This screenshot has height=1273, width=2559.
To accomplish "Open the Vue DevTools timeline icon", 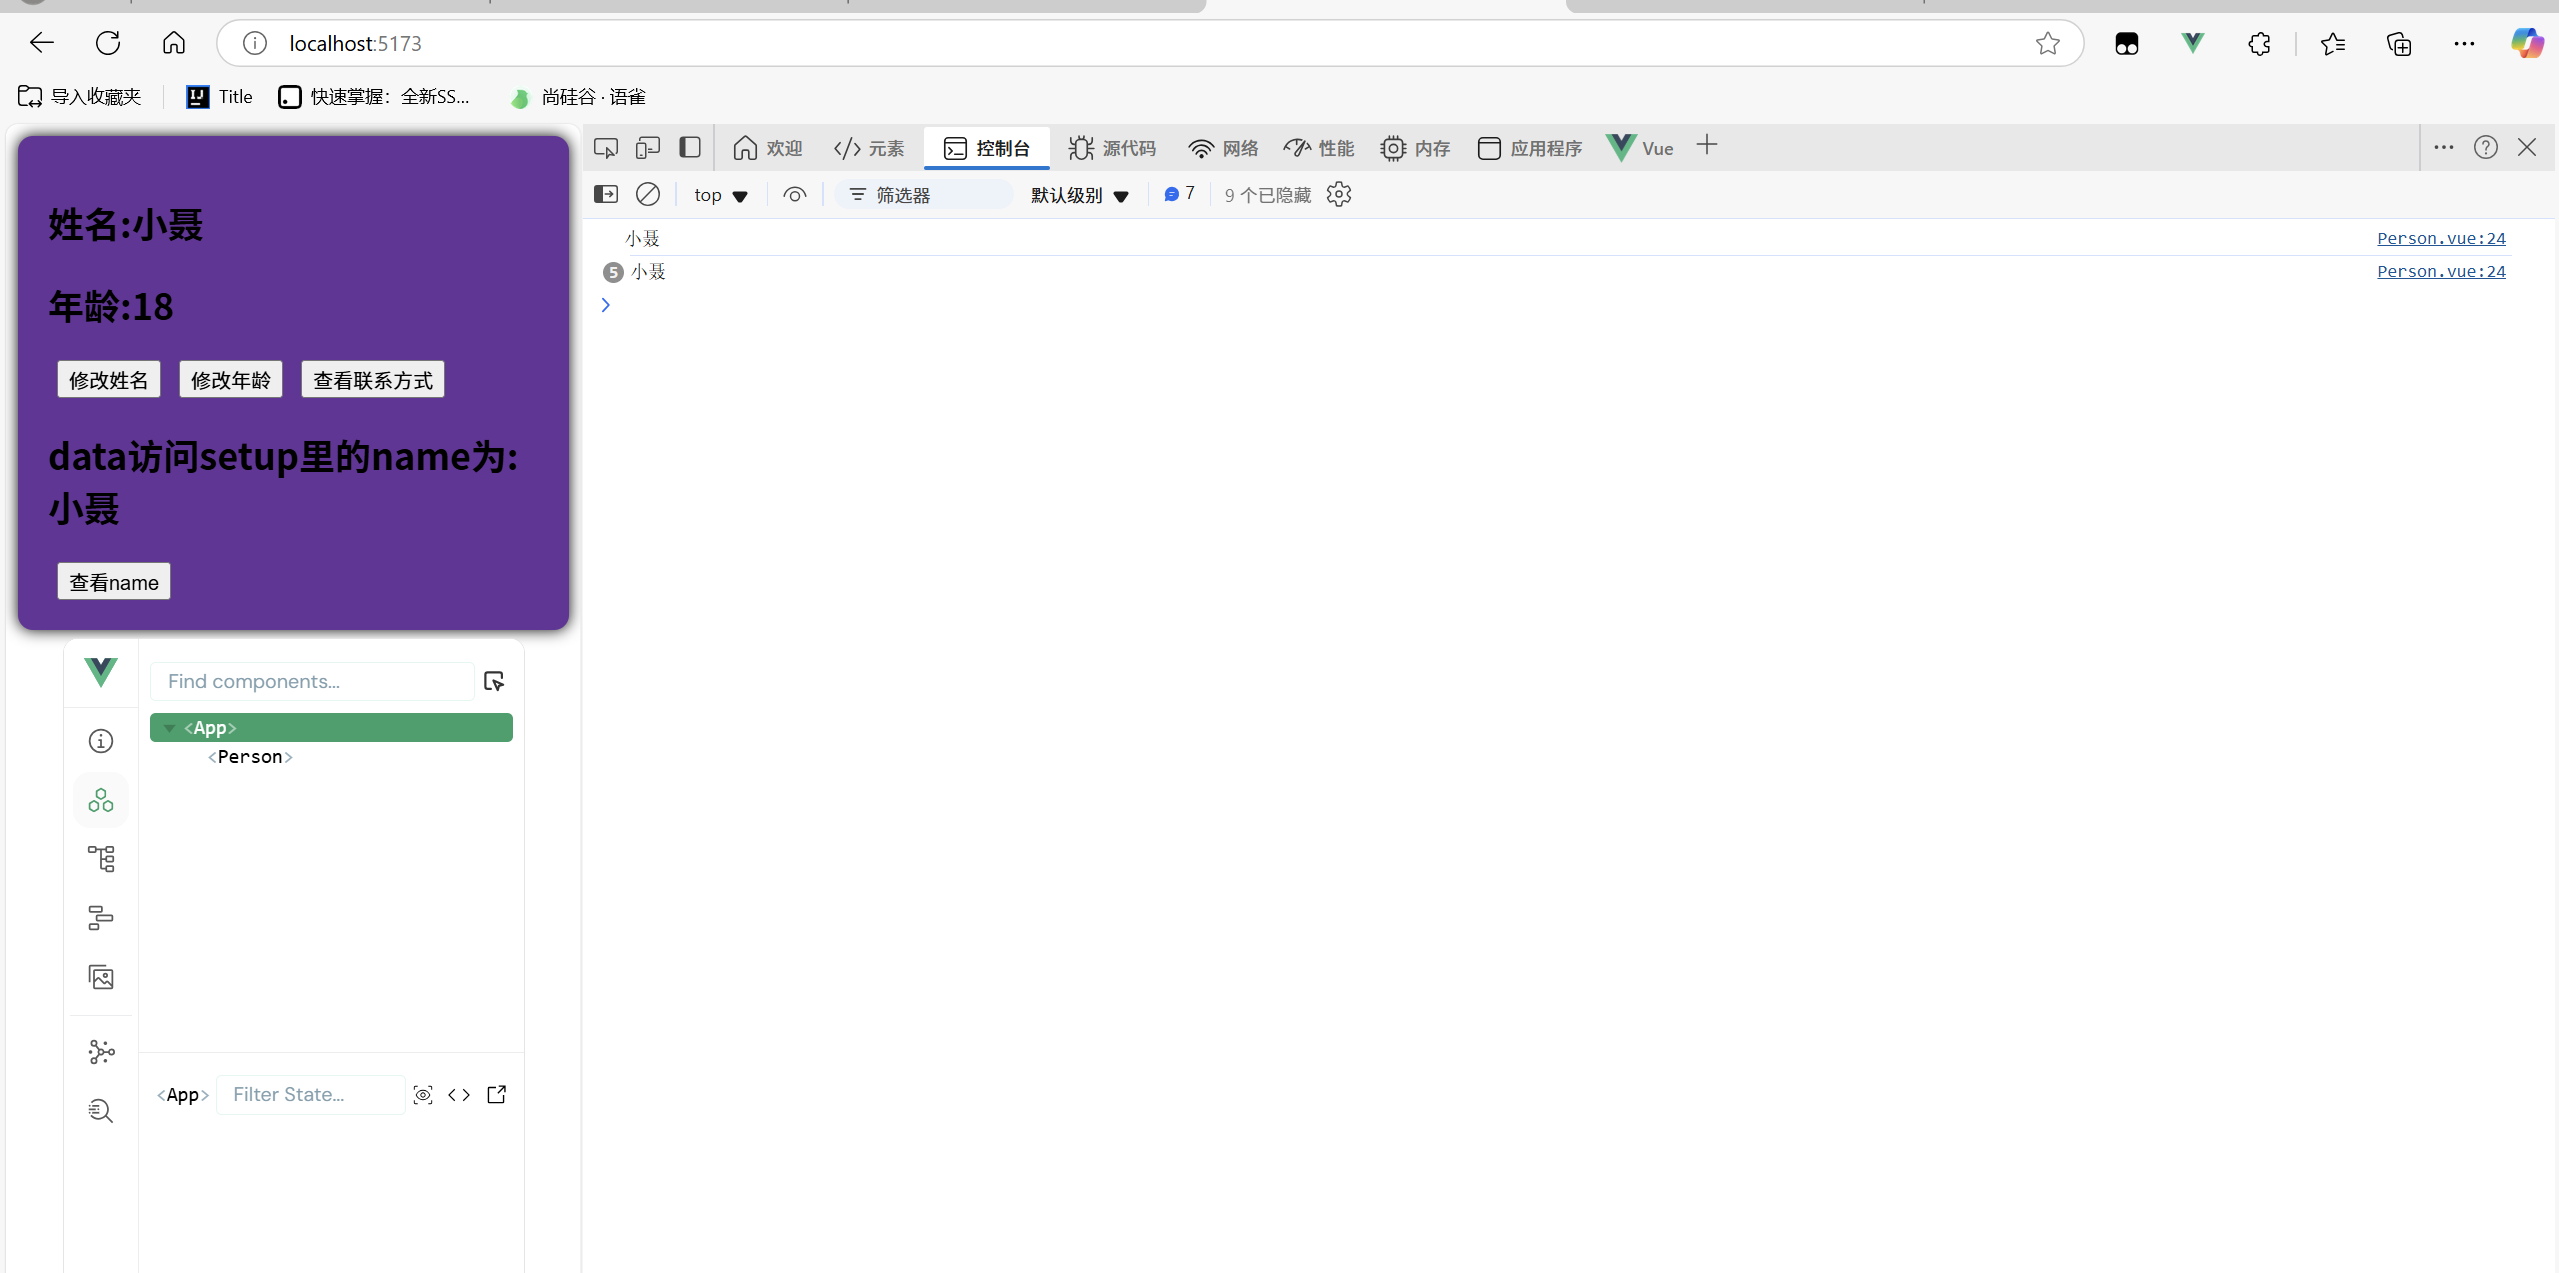I will 101,917.
